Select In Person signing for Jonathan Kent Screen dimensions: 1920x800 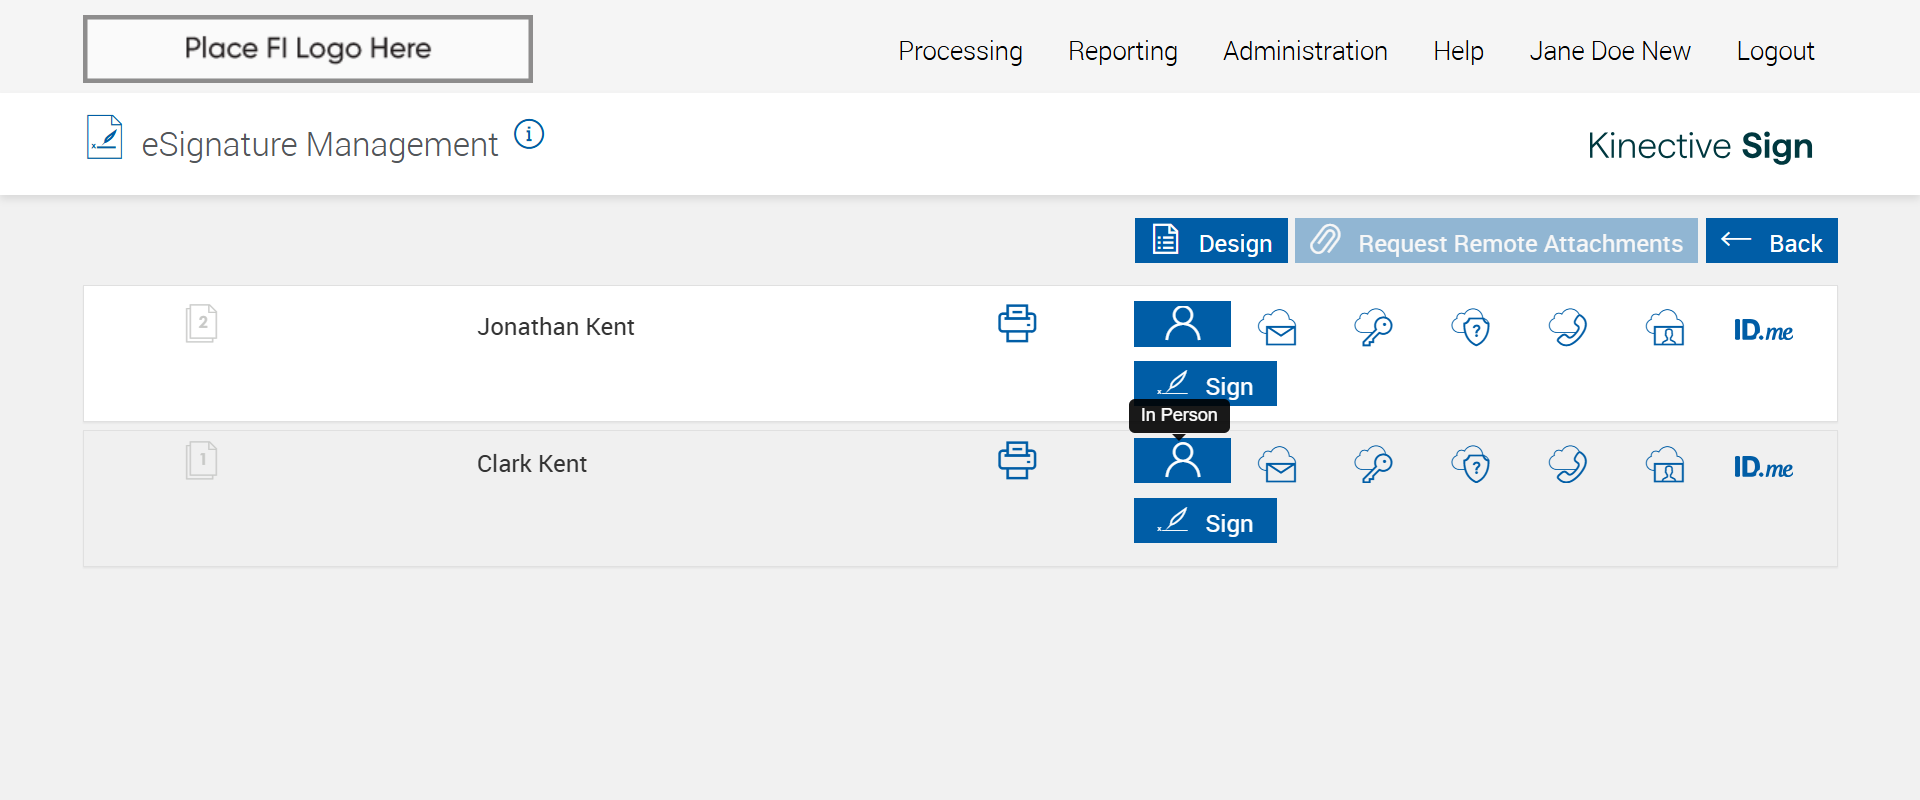tap(1182, 324)
